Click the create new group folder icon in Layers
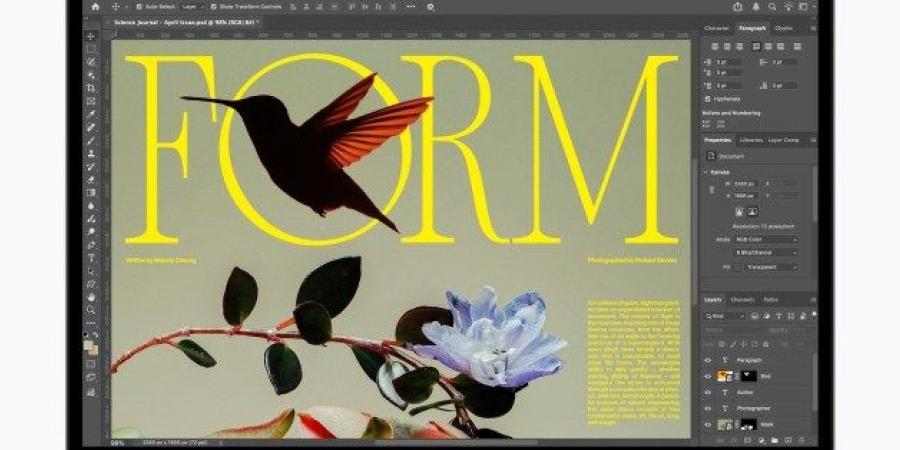Viewport: 900px width, 450px height. (x=774, y=440)
